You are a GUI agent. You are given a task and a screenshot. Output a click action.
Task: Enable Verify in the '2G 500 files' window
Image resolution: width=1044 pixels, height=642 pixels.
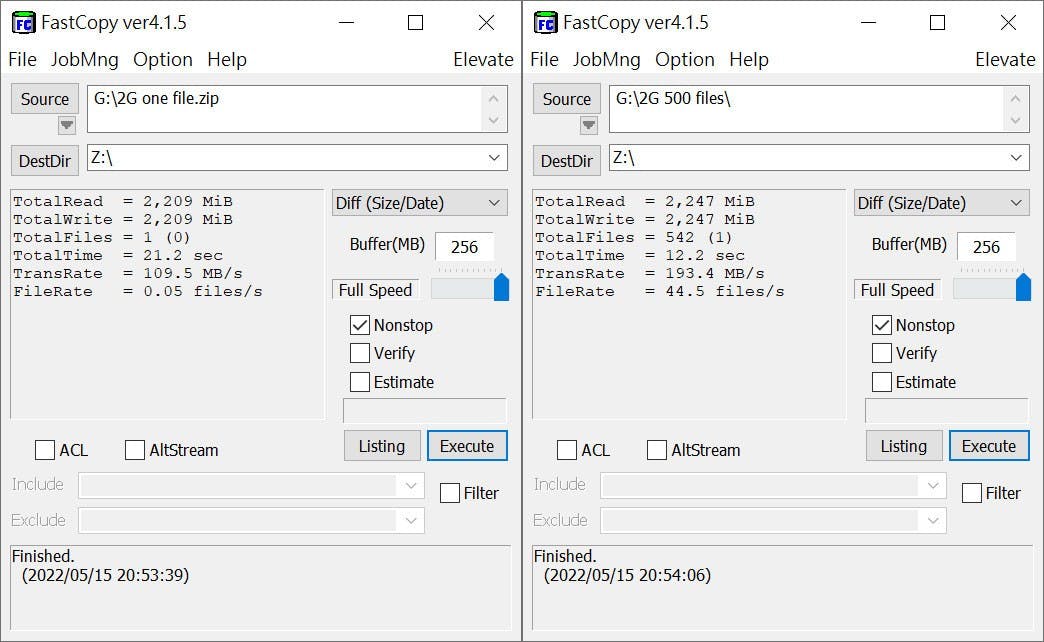pyautogui.click(x=882, y=353)
